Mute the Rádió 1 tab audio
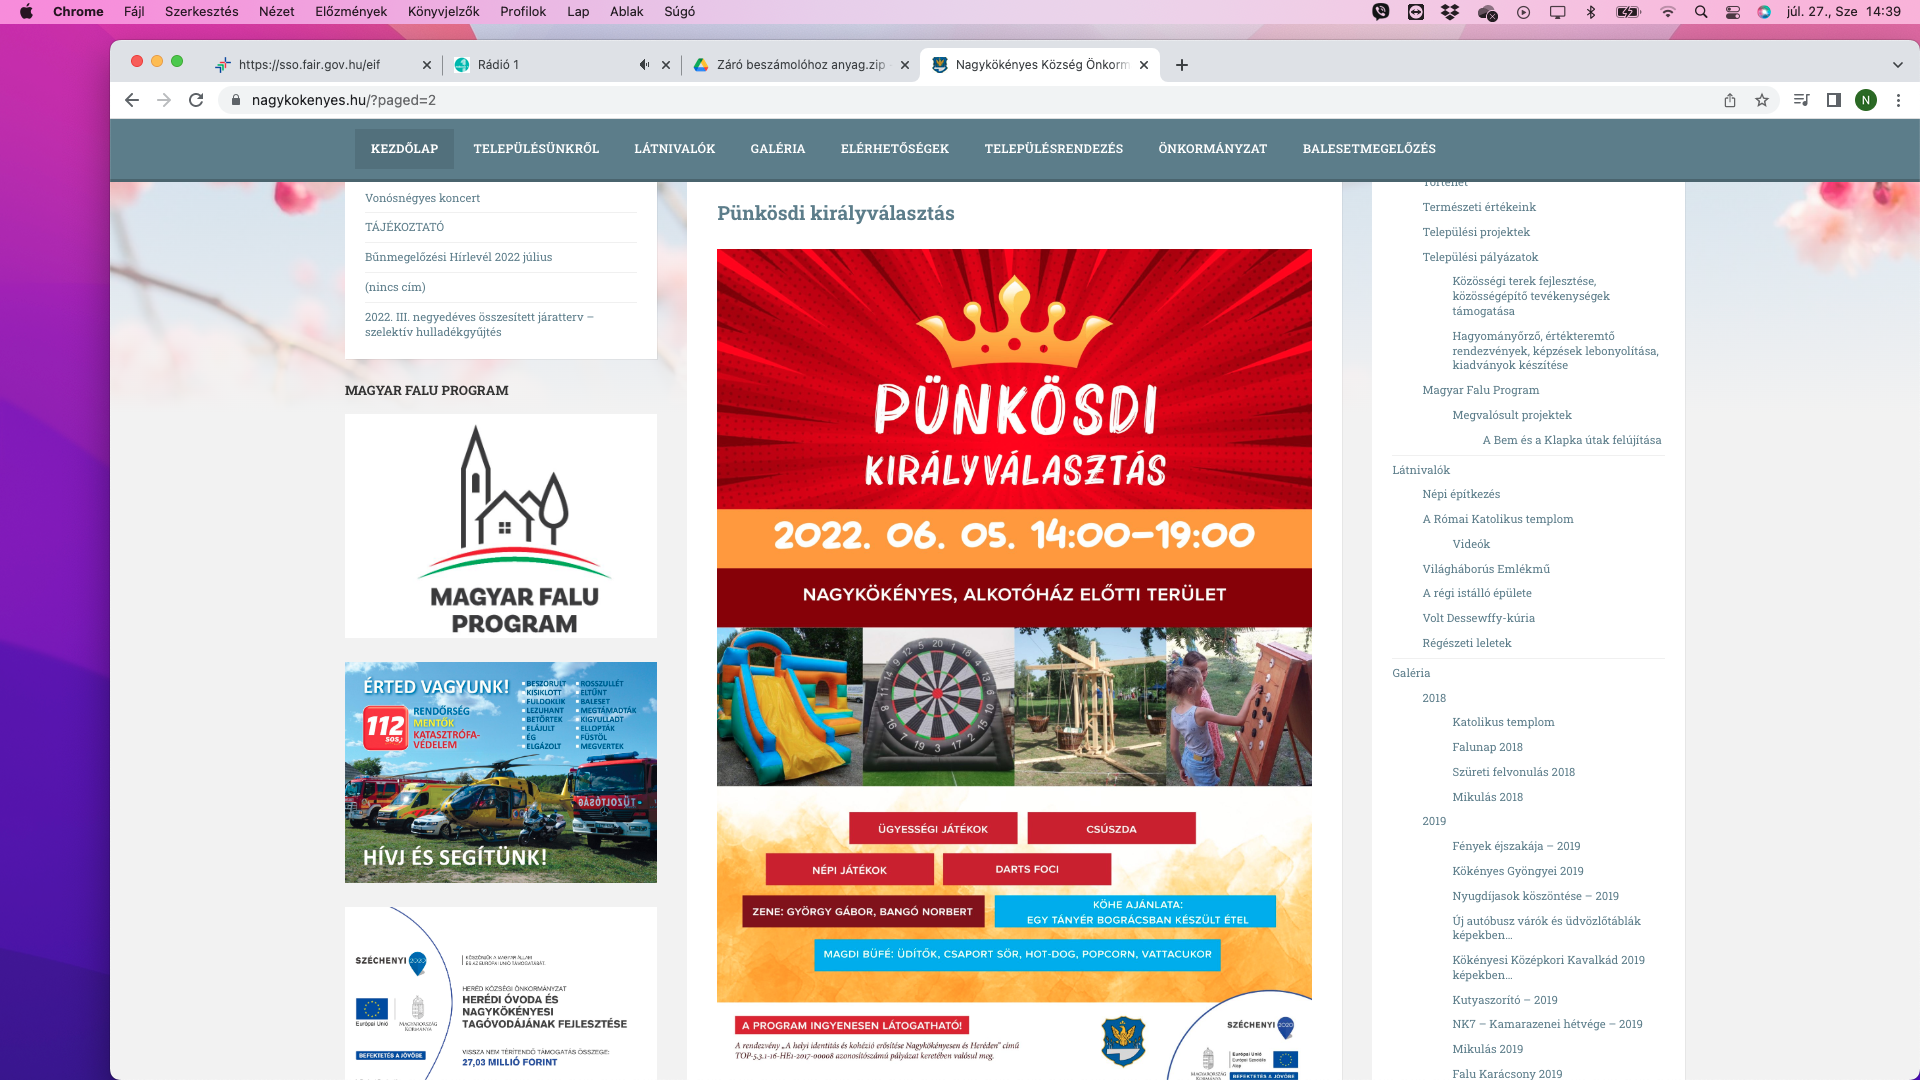 click(x=644, y=65)
